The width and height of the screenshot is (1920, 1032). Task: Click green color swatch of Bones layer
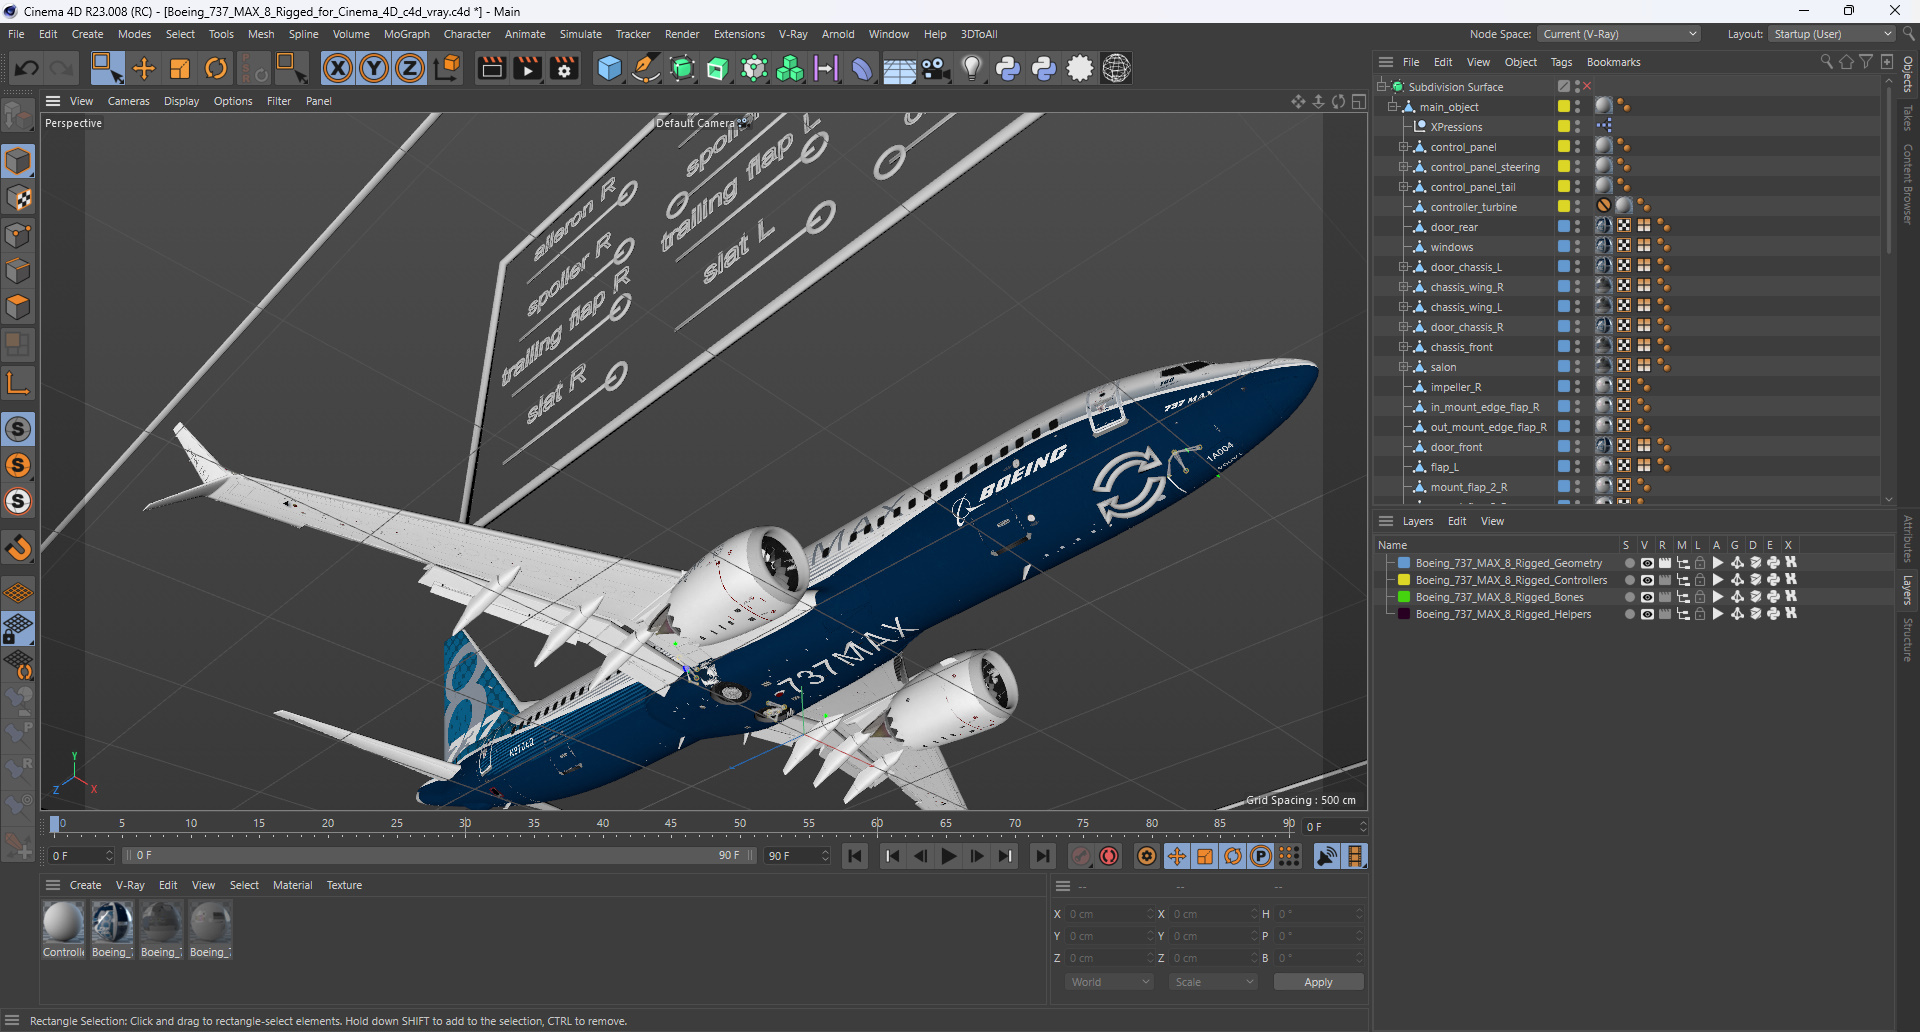point(1404,597)
